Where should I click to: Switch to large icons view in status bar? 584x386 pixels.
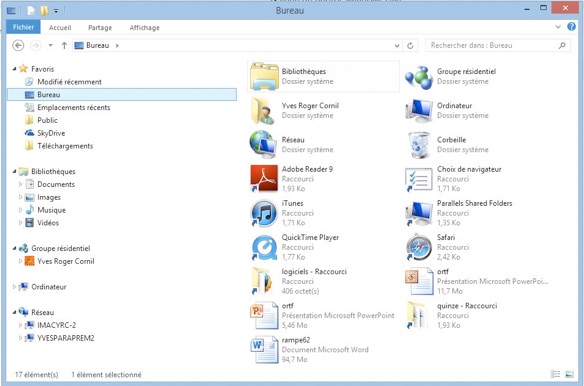[x=569, y=374]
